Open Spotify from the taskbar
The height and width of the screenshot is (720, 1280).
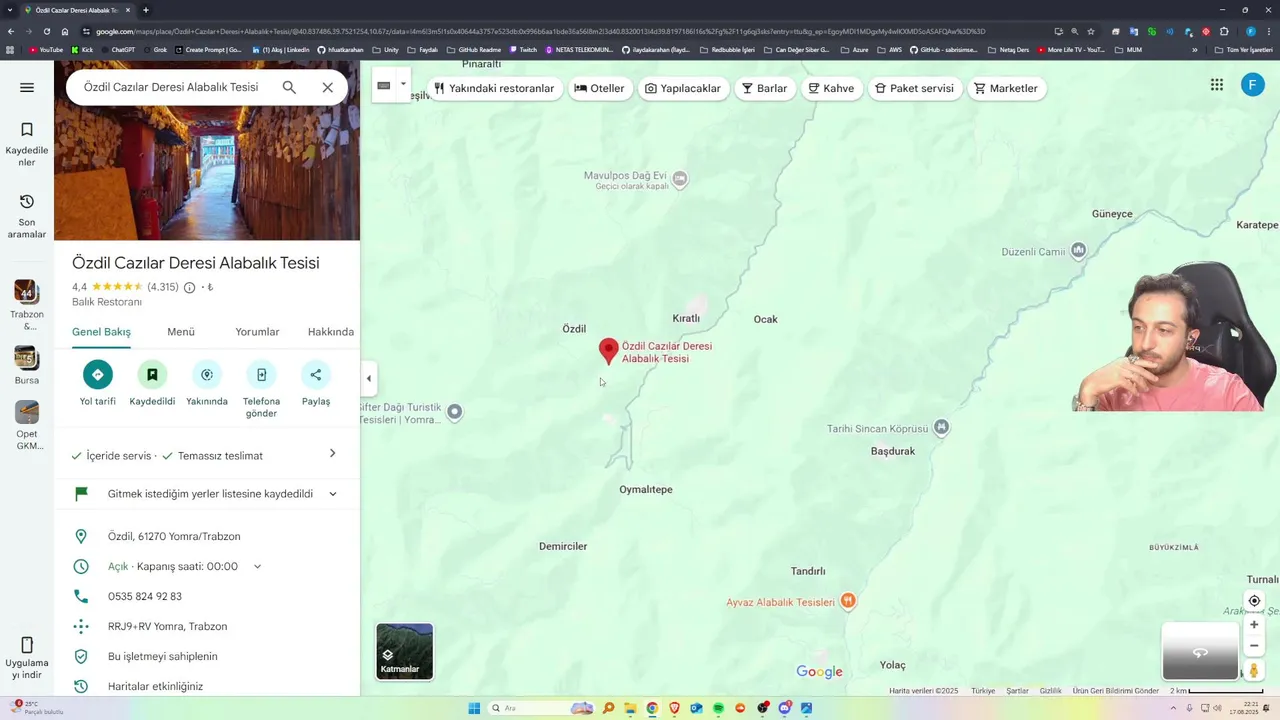[718, 708]
